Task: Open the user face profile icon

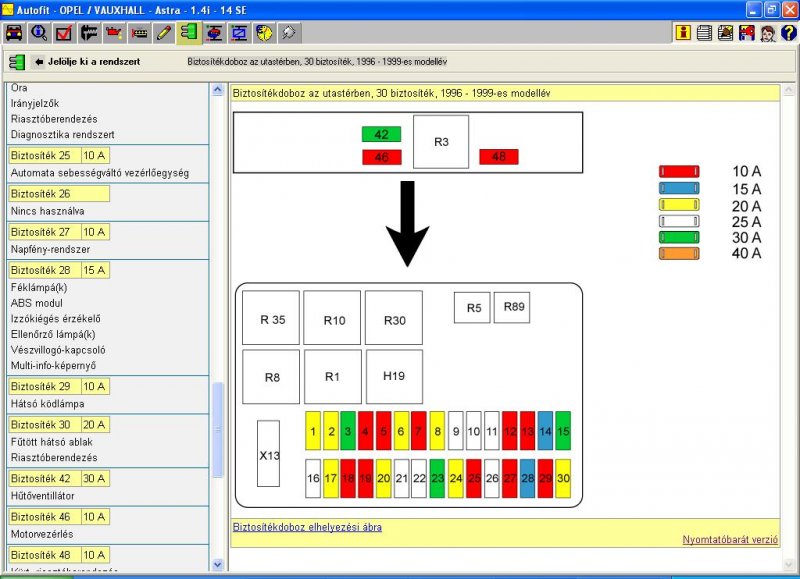Action: (x=767, y=33)
